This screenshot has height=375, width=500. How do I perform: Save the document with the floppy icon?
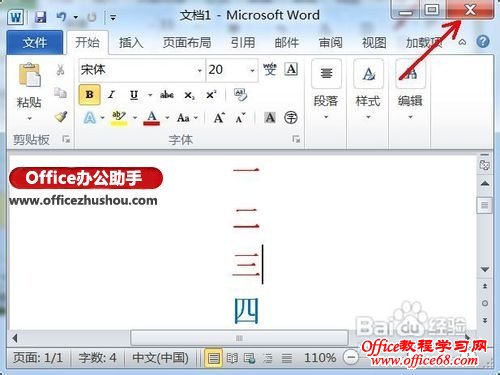pos(40,17)
